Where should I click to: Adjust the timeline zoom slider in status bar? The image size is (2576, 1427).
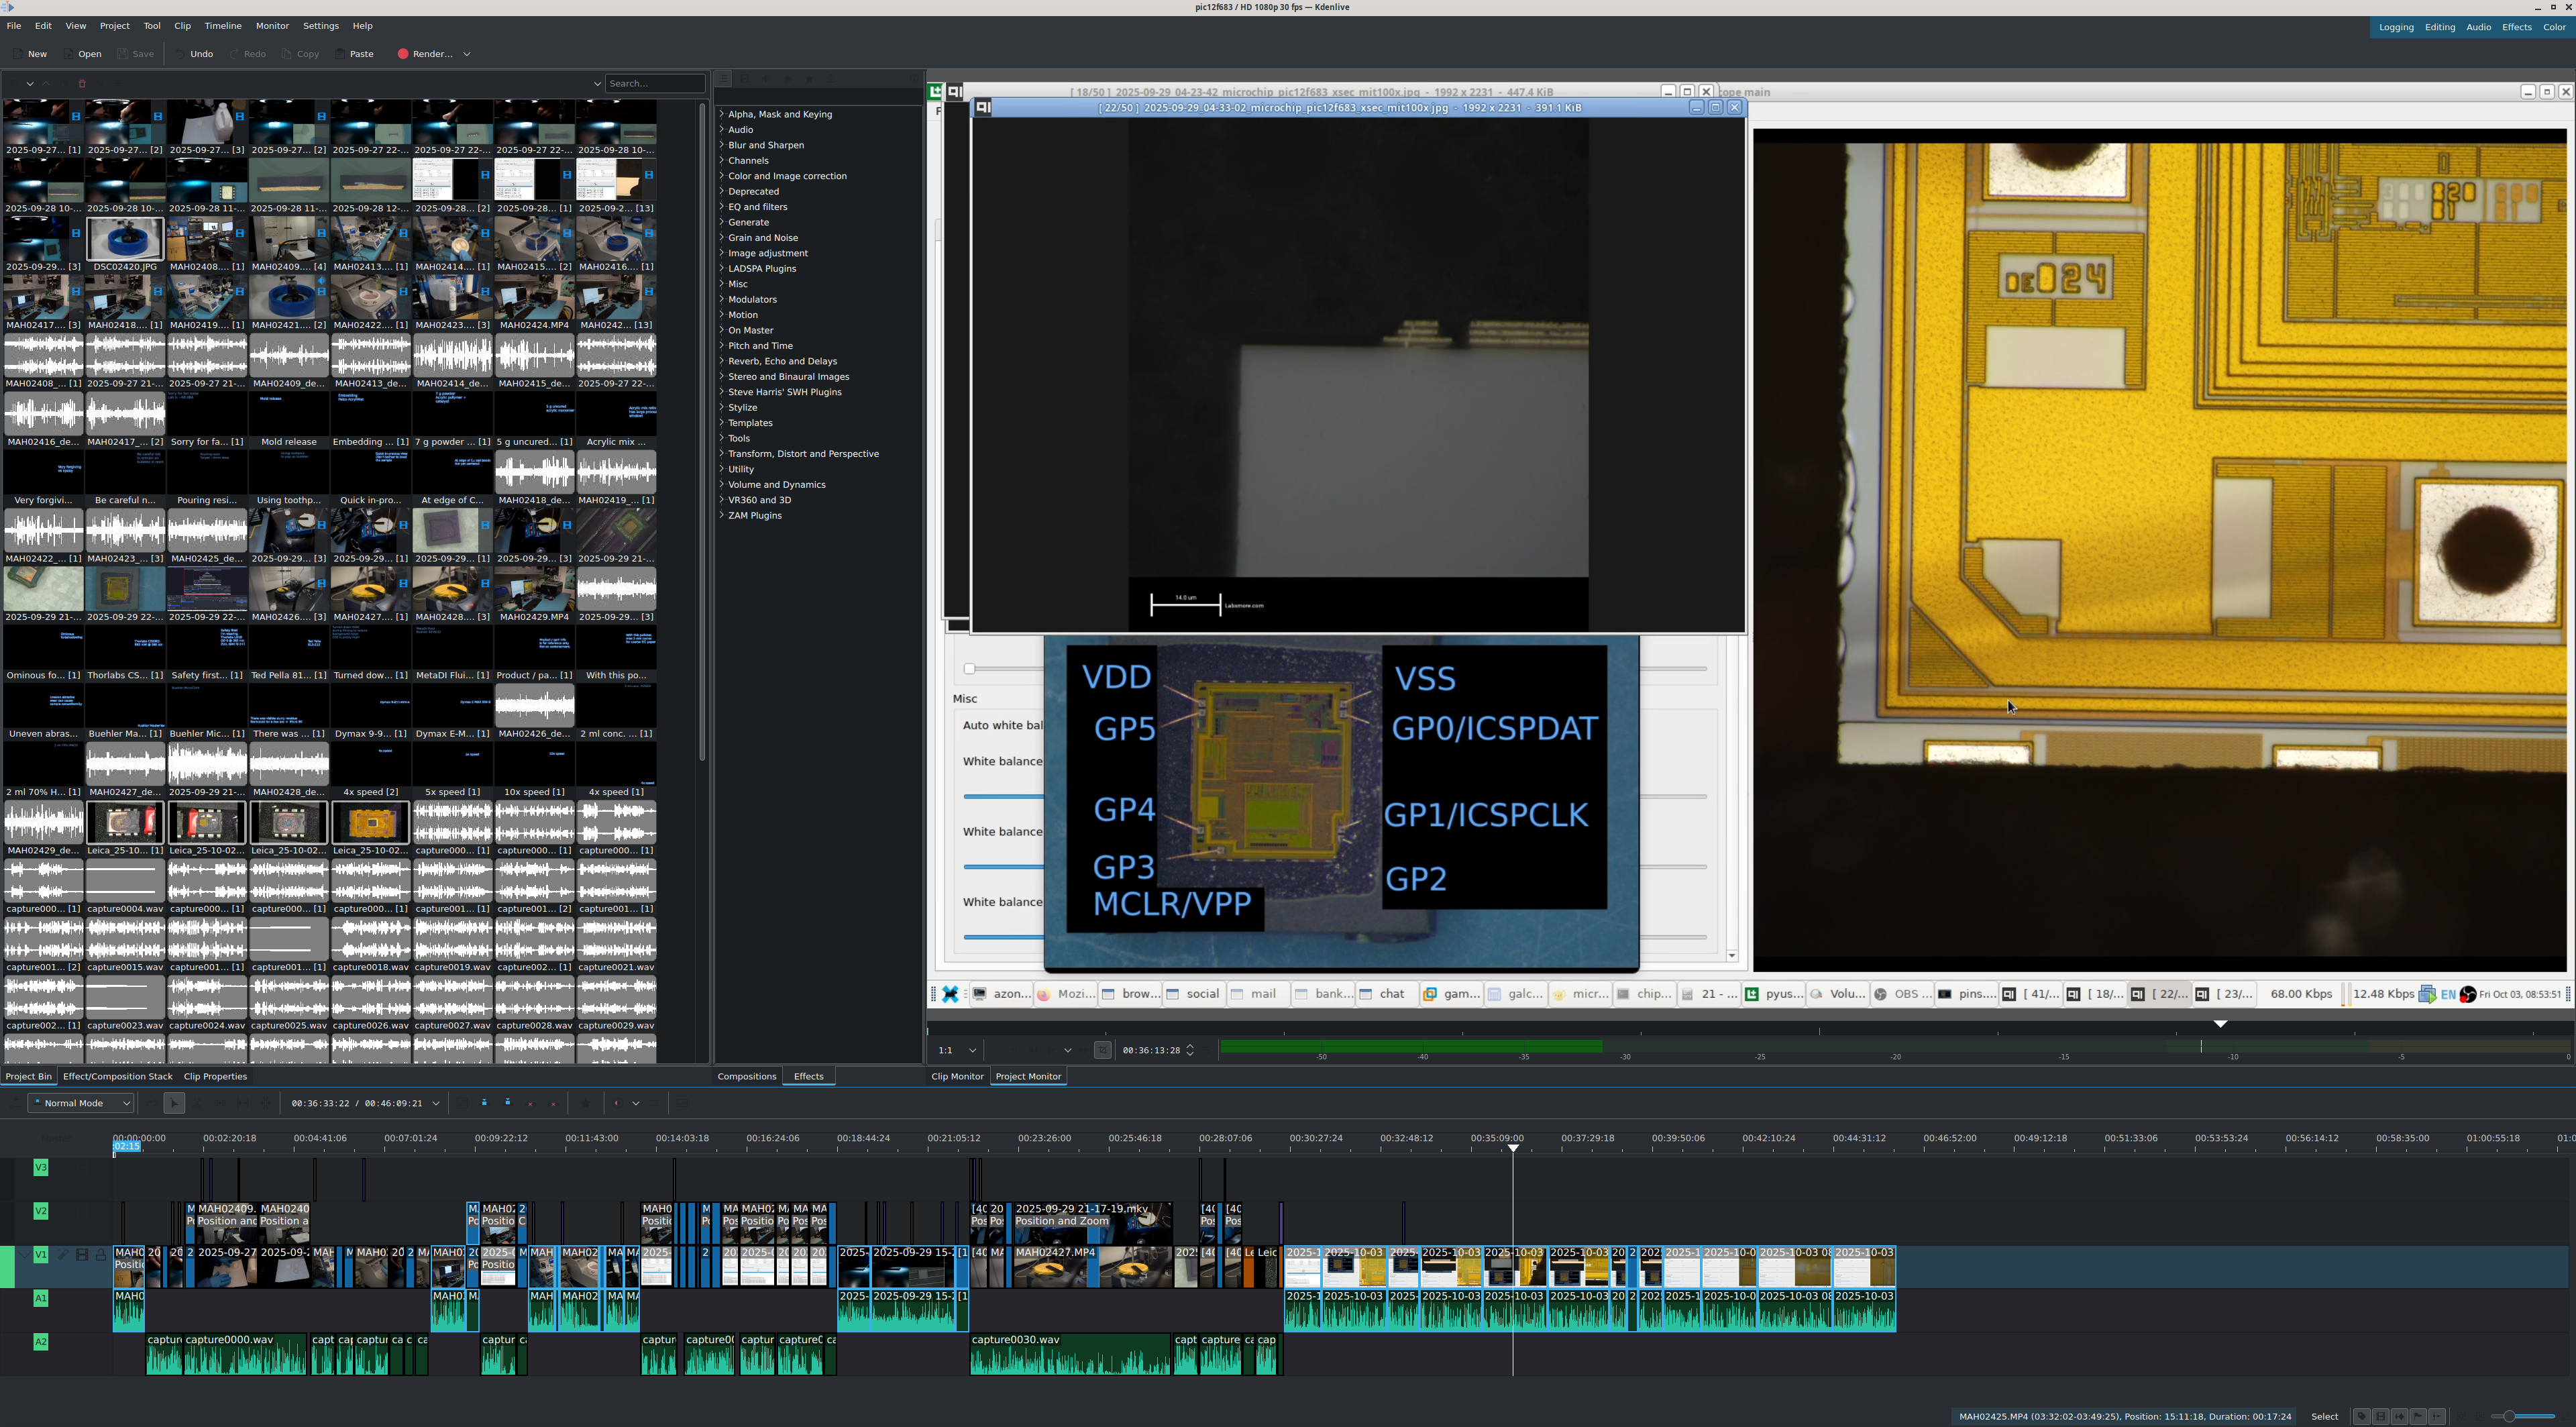tap(2509, 1417)
